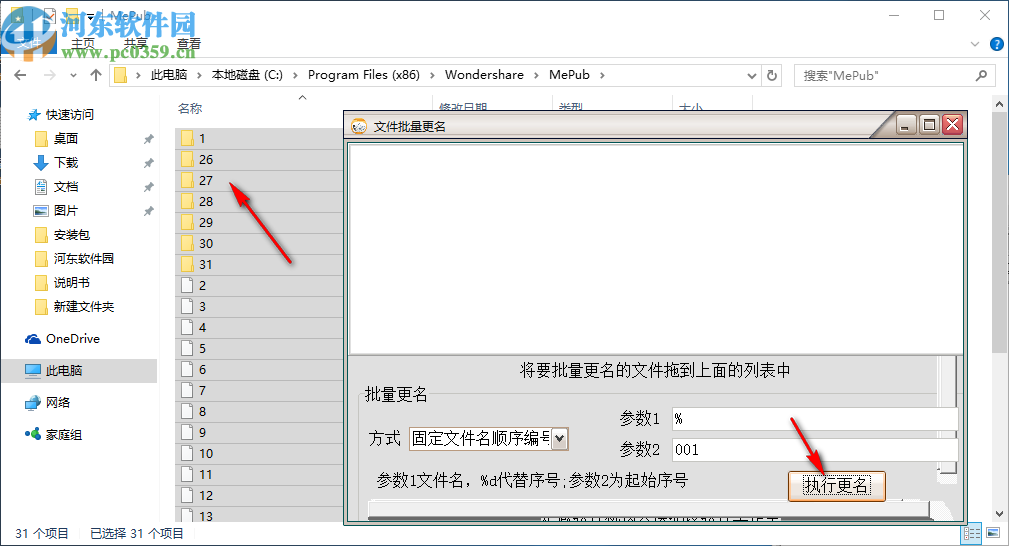Click the pin icon next to 文档
The image size is (1009, 546).
[x=149, y=187]
